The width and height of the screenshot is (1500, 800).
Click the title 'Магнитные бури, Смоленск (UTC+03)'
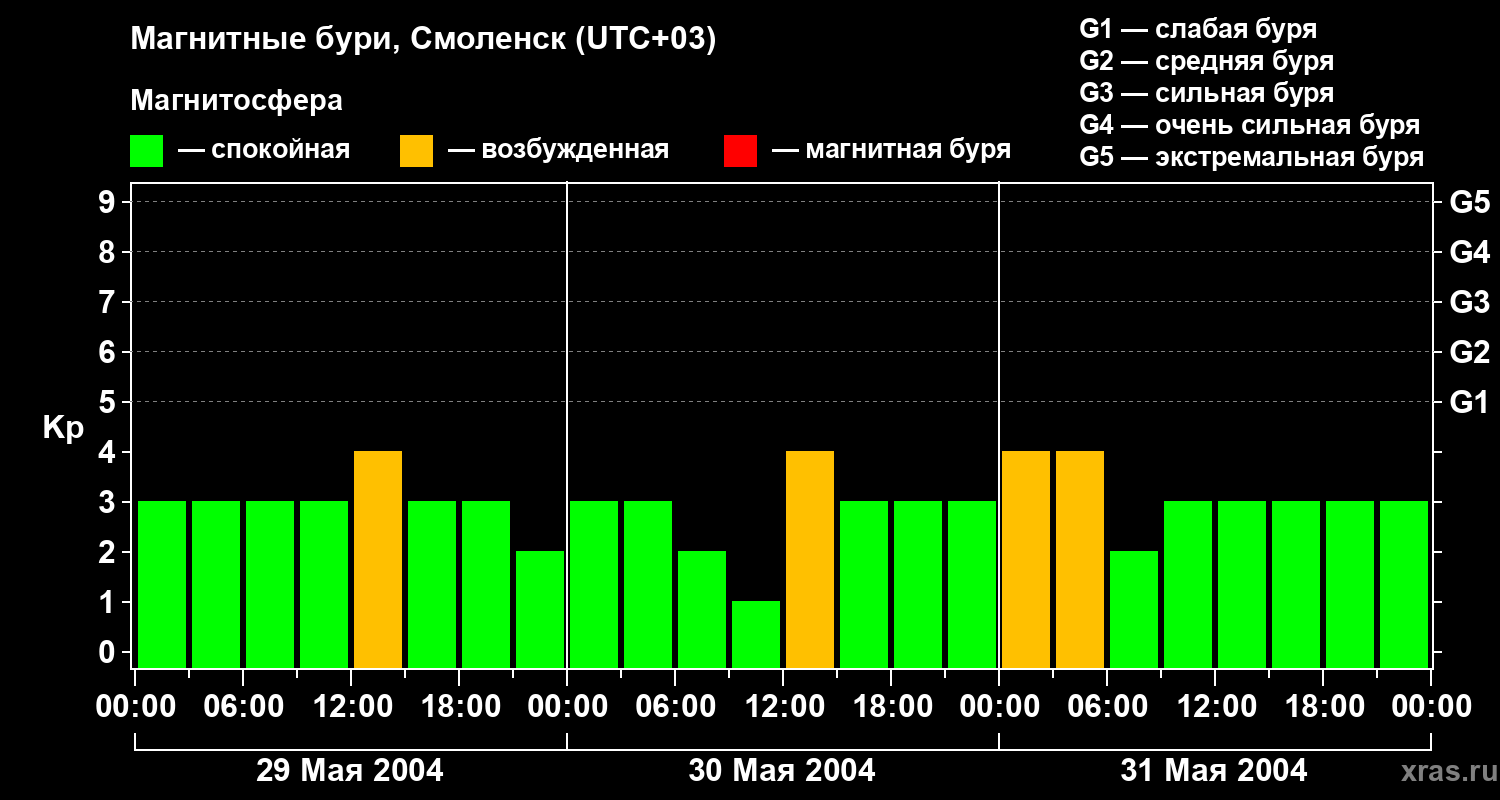(x=424, y=40)
